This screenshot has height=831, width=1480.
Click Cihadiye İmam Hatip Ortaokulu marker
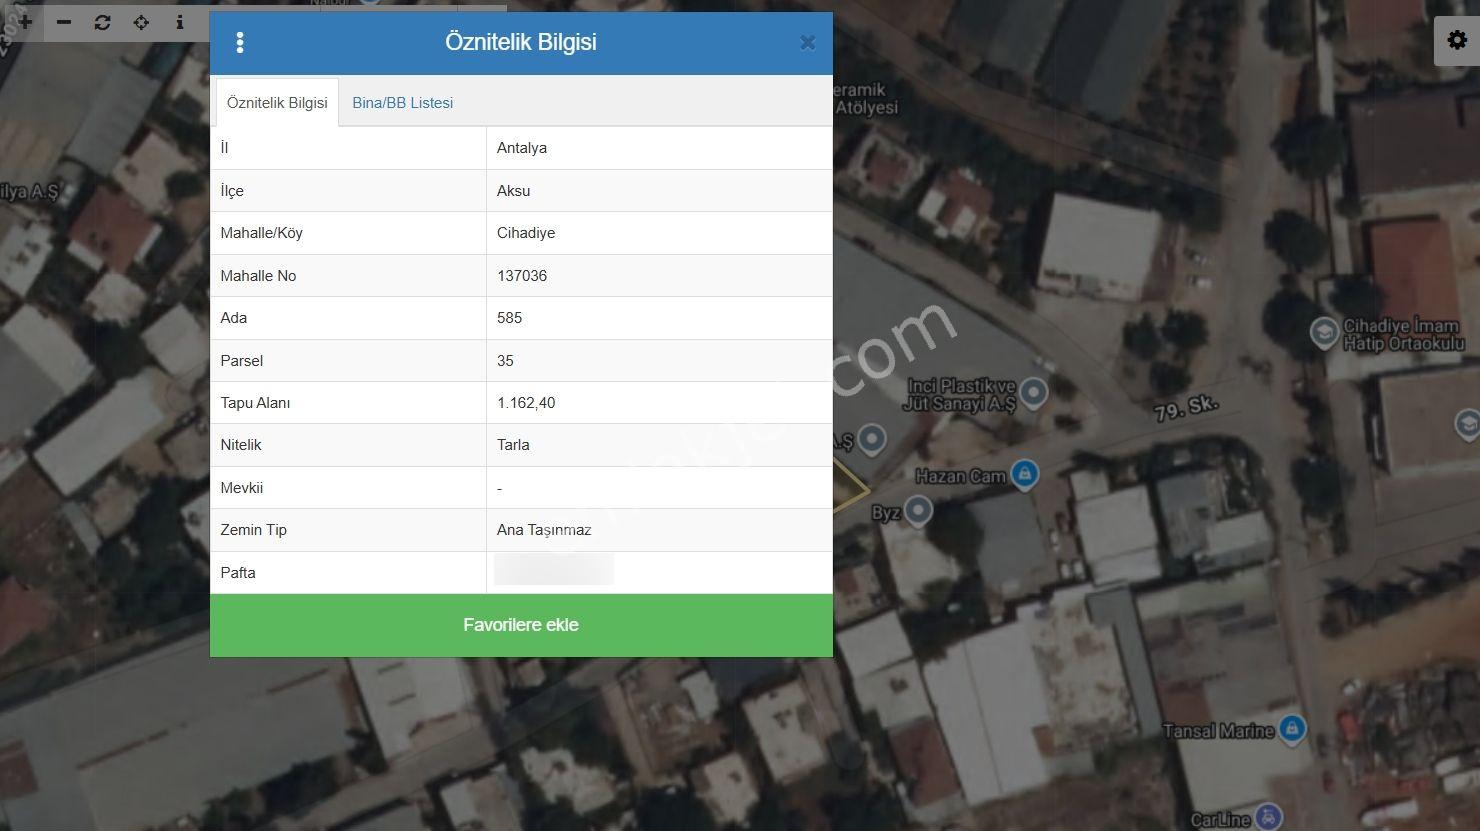[x=1324, y=333]
